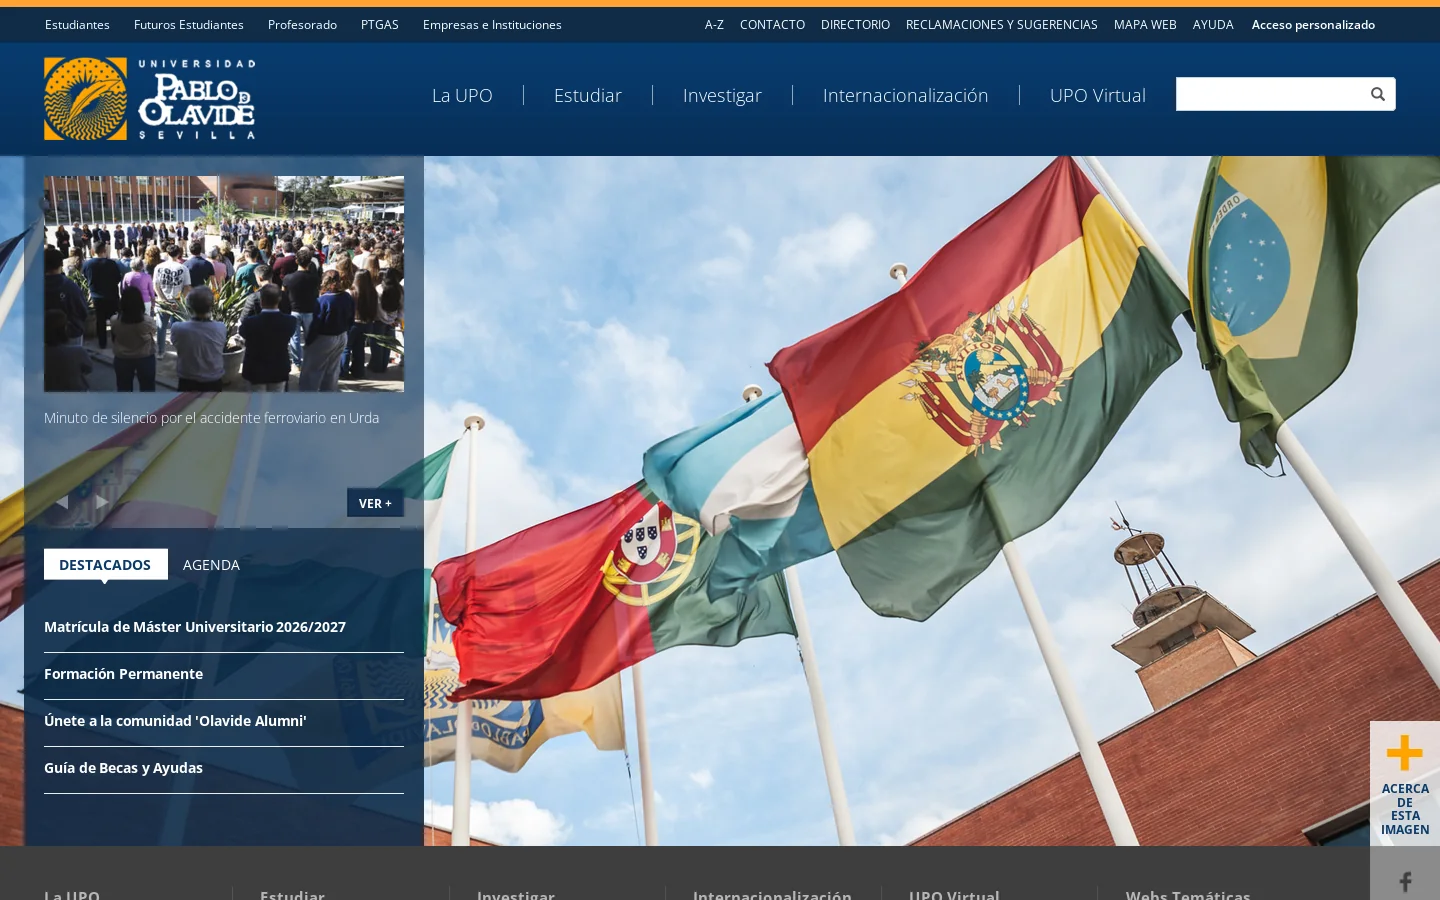Image resolution: width=1440 pixels, height=900 pixels.
Task: Open the Formación Permanente highlight
Action: [124, 674]
